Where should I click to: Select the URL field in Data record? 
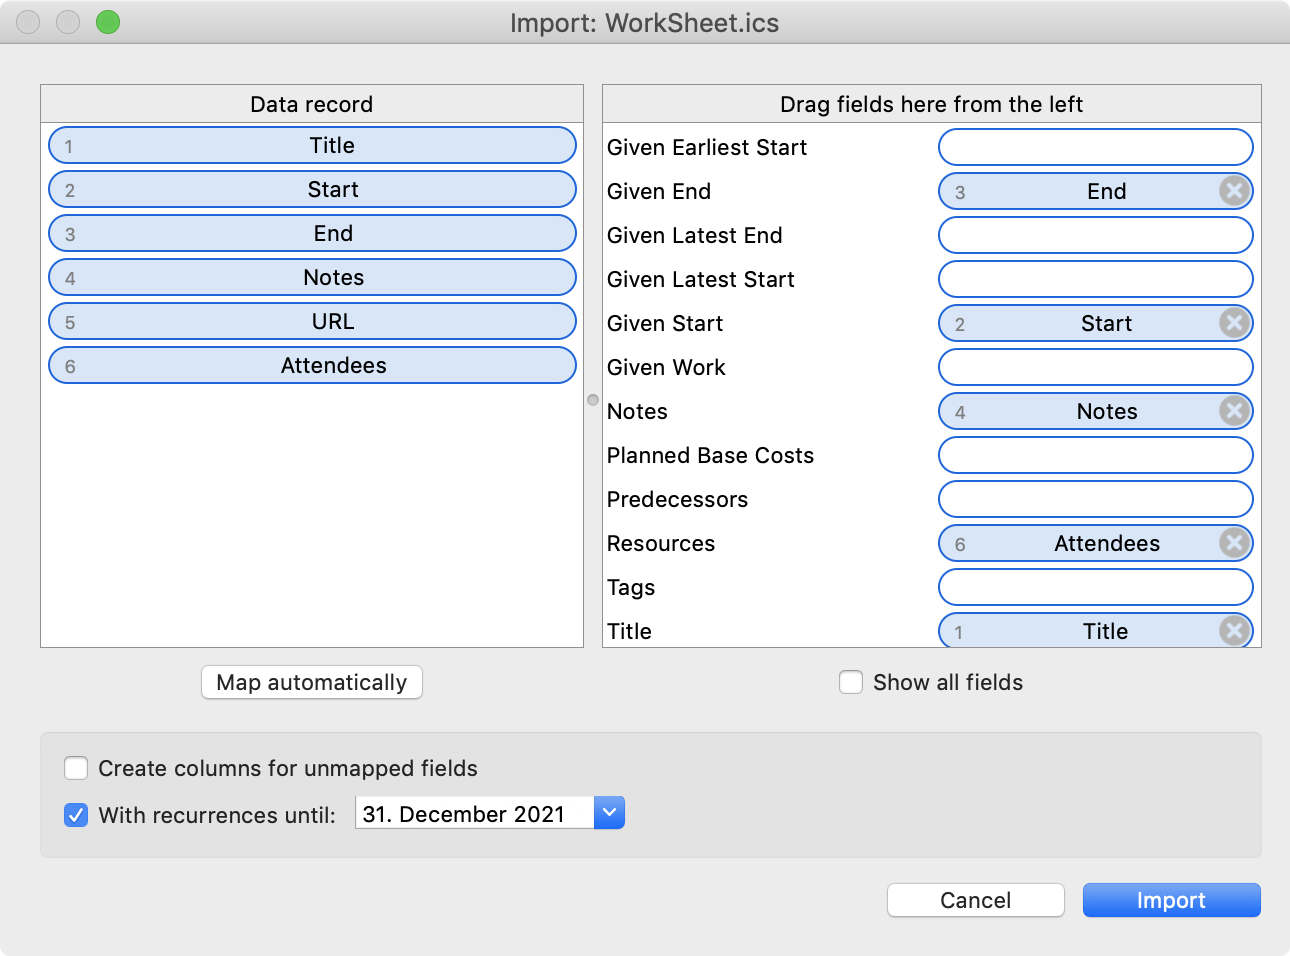point(312,321)
